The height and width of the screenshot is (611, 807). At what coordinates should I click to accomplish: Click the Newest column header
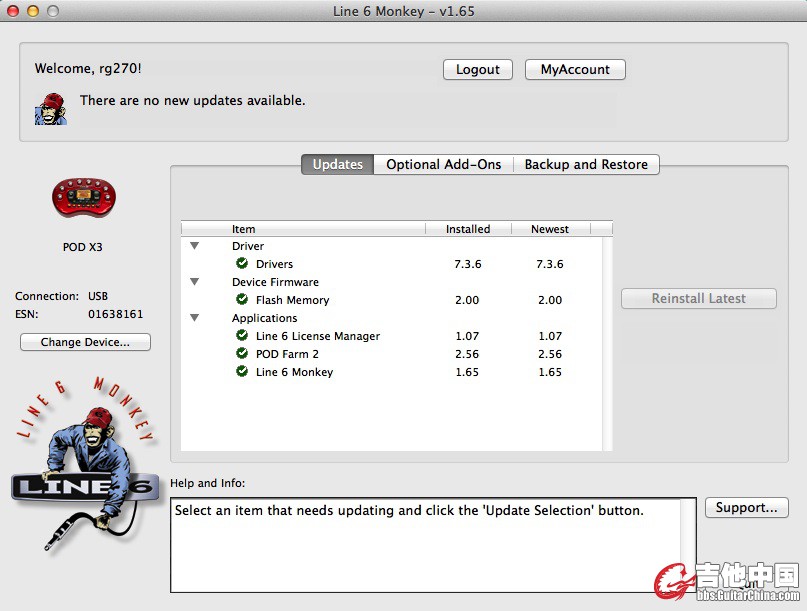[550, 229]
